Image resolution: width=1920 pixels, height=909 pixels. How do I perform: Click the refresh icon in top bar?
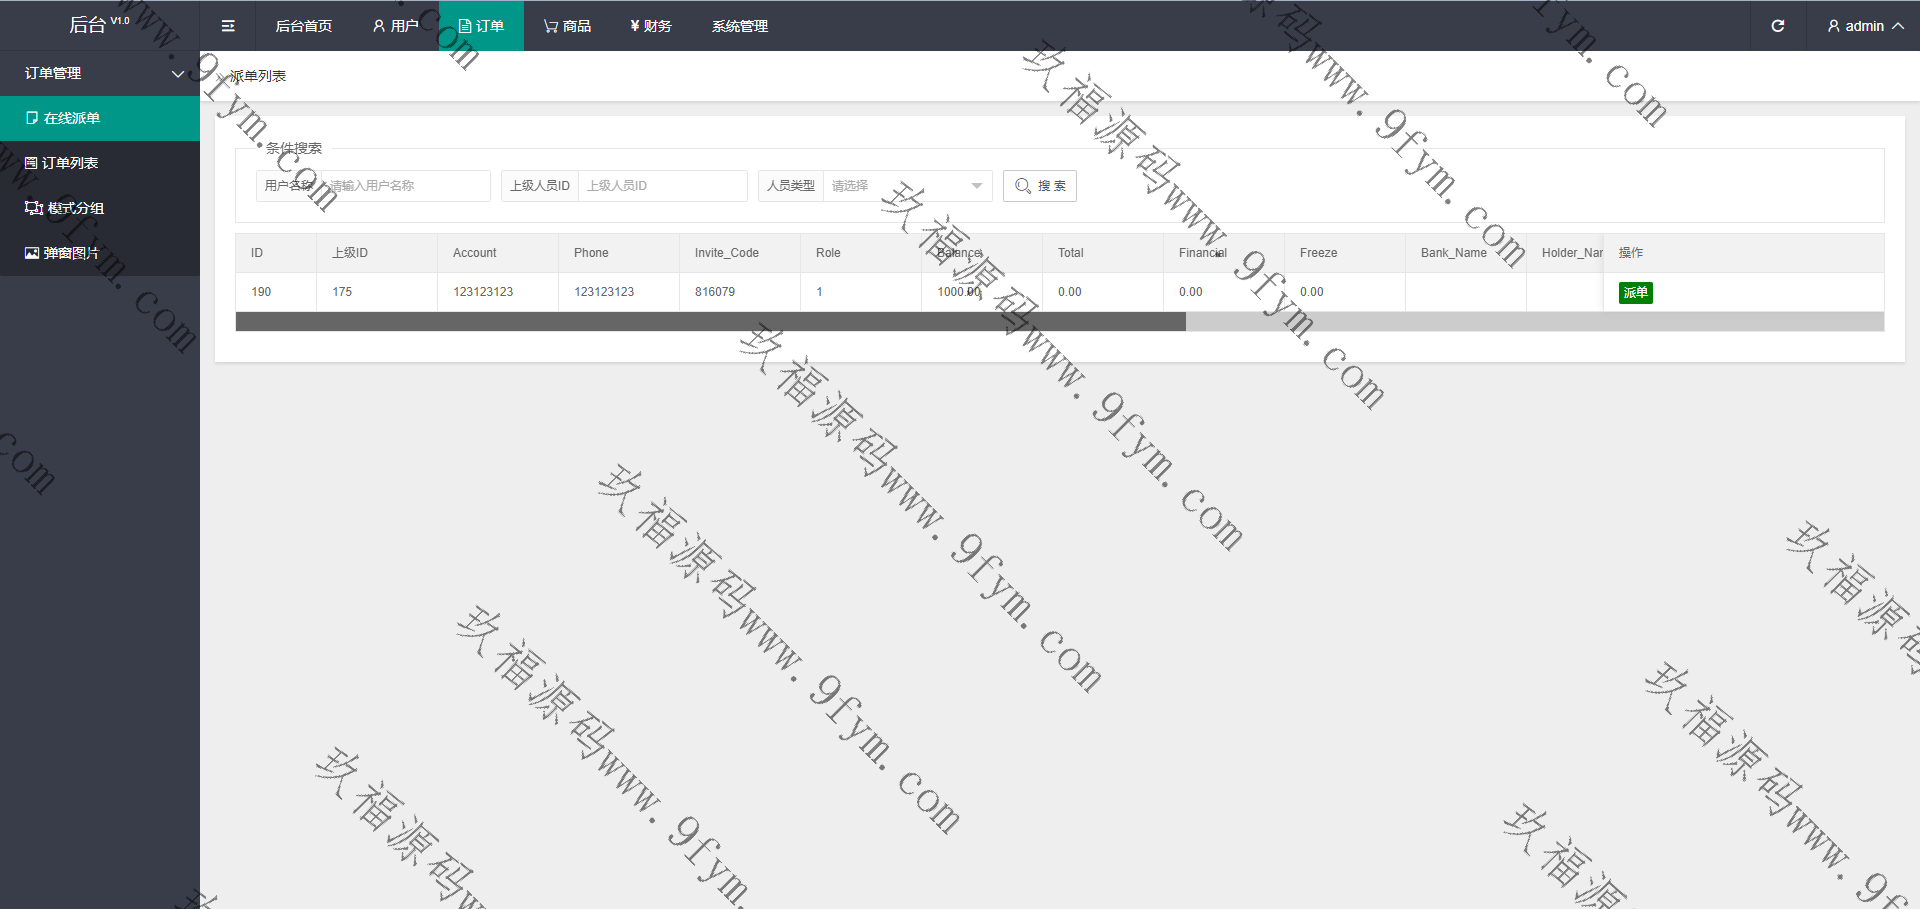(x=1777, y=26)
